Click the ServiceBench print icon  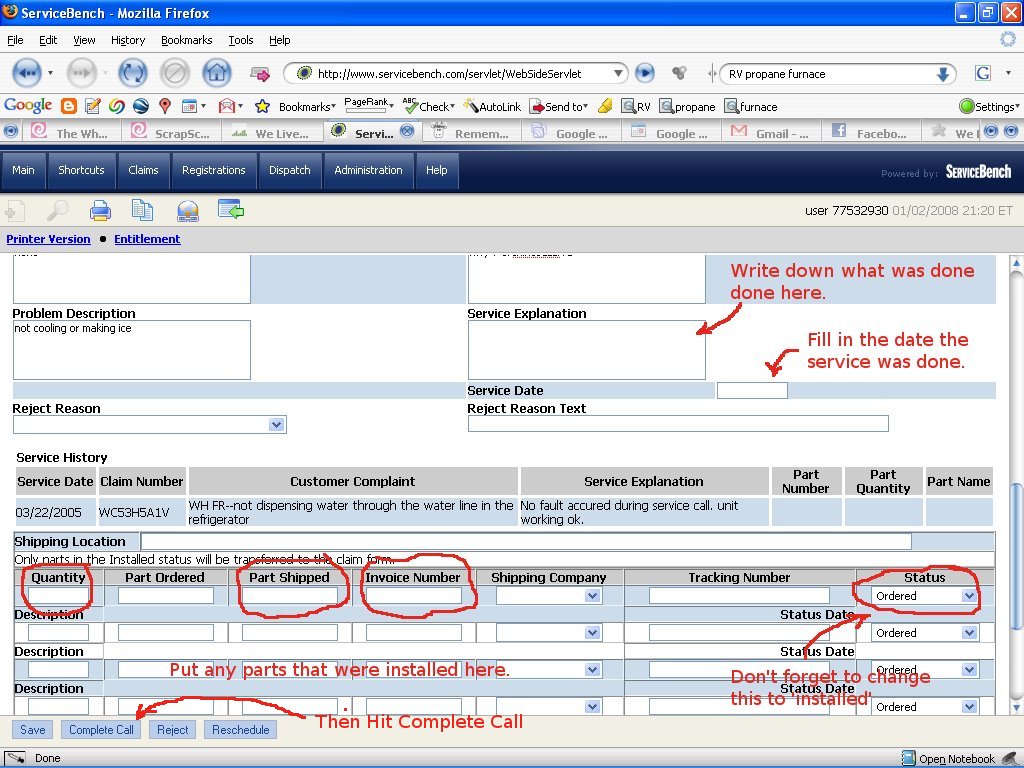click(100, 210)
